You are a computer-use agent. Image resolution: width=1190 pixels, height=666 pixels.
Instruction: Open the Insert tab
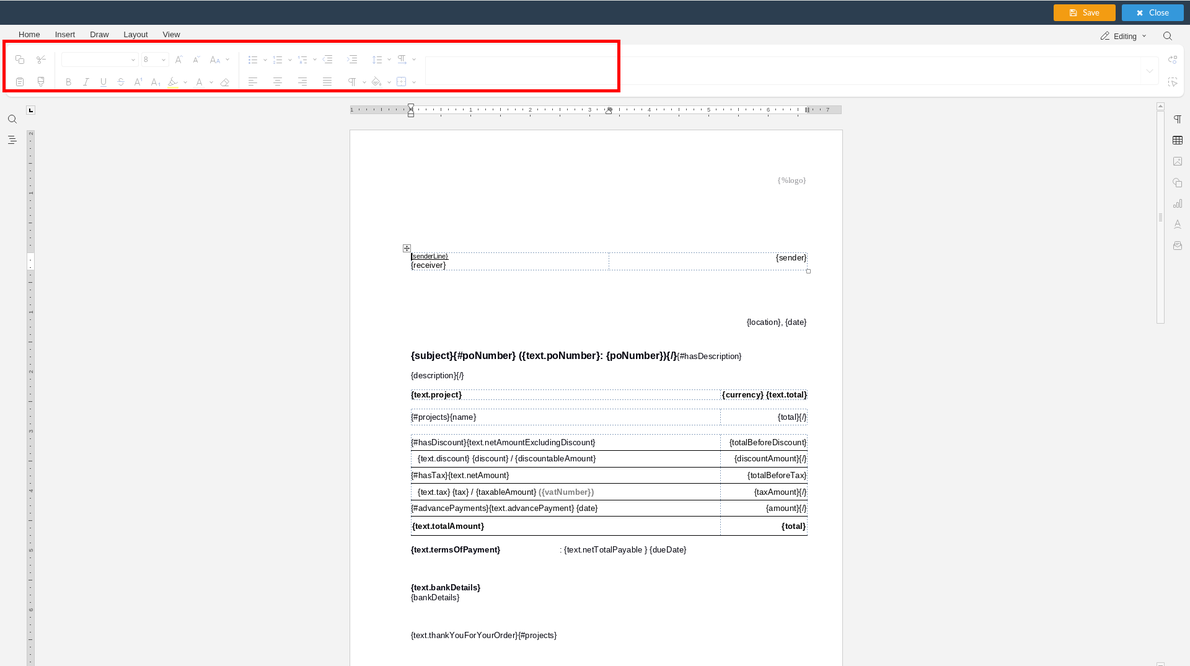click(65, 35)
